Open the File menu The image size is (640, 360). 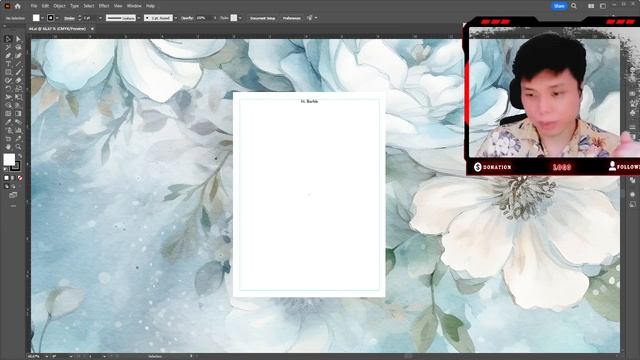34,6
